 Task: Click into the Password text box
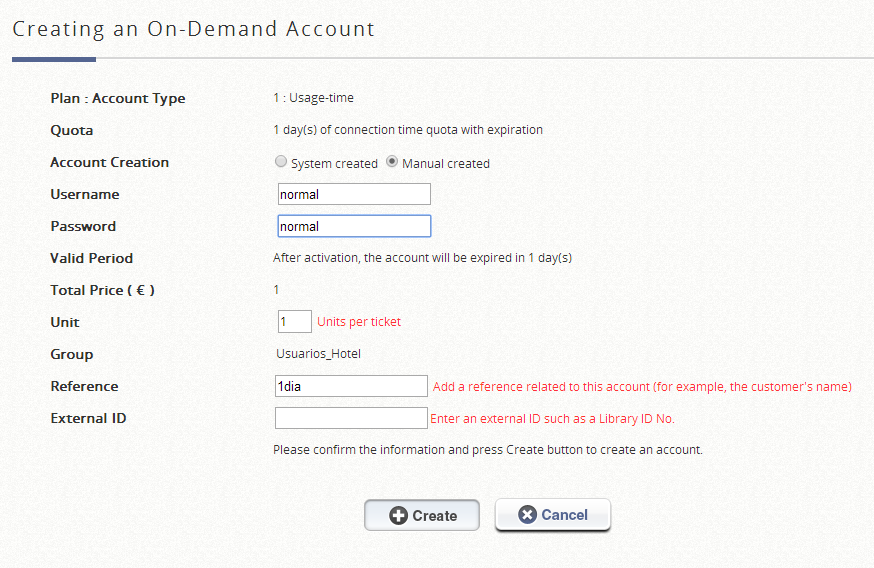[x=354, y=226]
